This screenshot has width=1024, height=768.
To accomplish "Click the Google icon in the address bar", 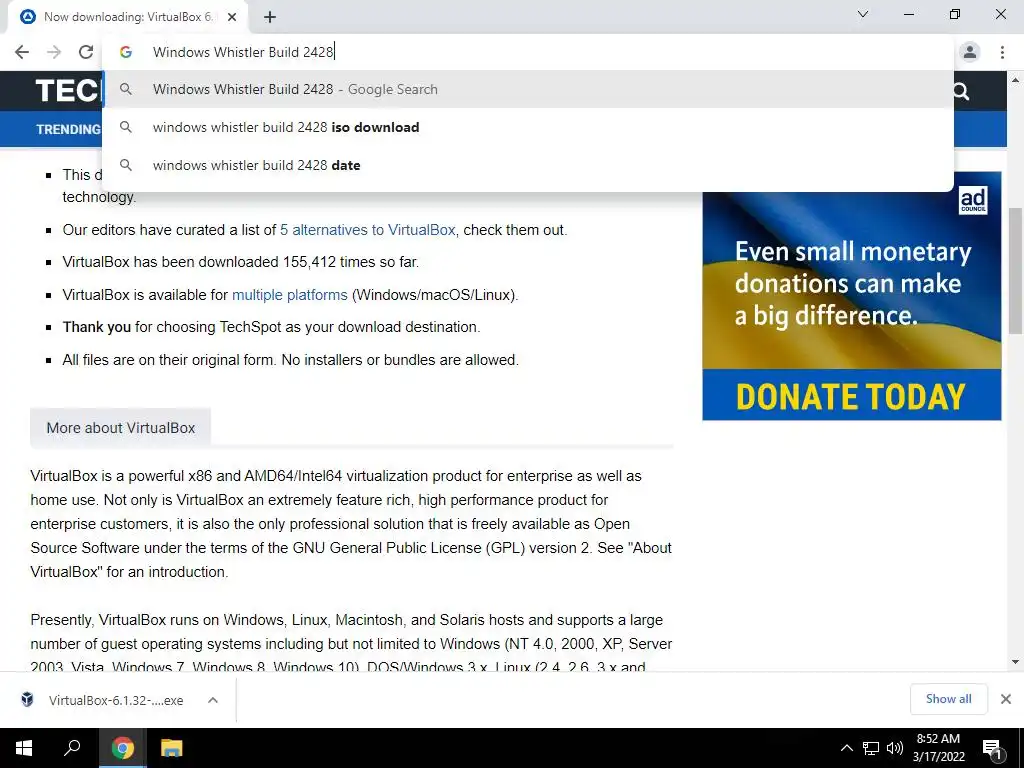I will pos(126,52).
